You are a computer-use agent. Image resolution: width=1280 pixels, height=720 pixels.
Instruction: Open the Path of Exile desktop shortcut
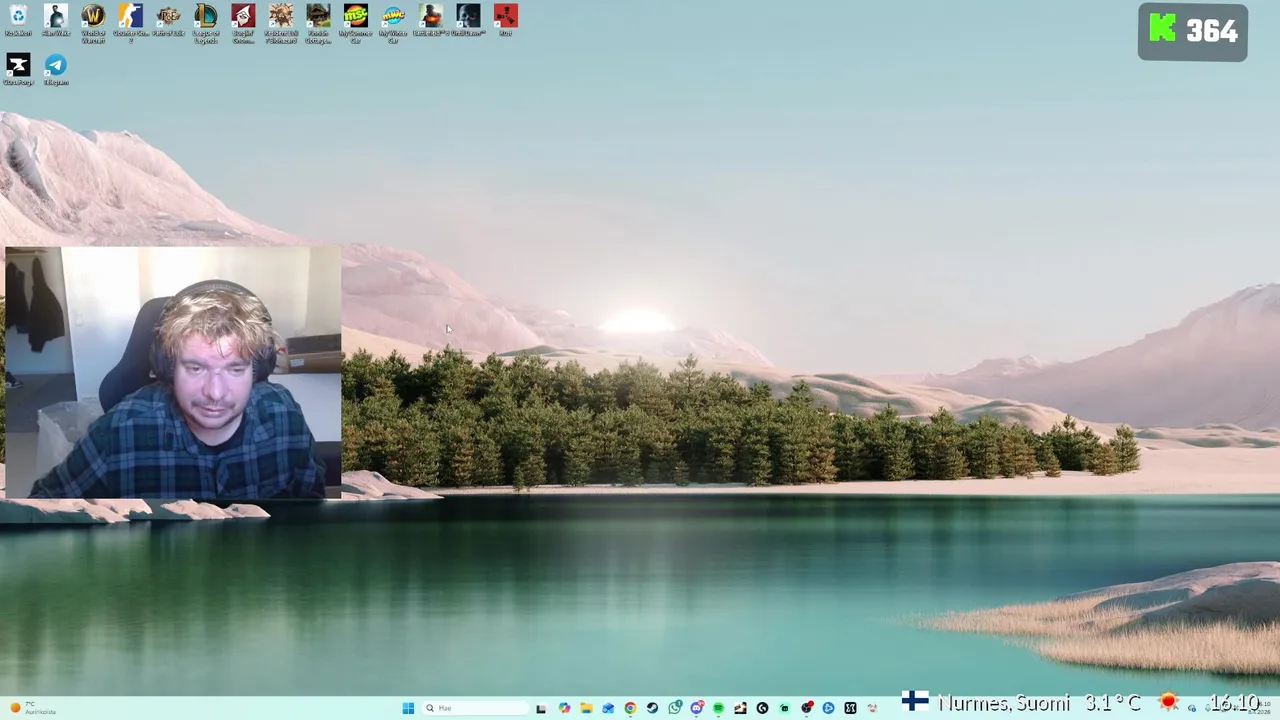click(168, 22)
